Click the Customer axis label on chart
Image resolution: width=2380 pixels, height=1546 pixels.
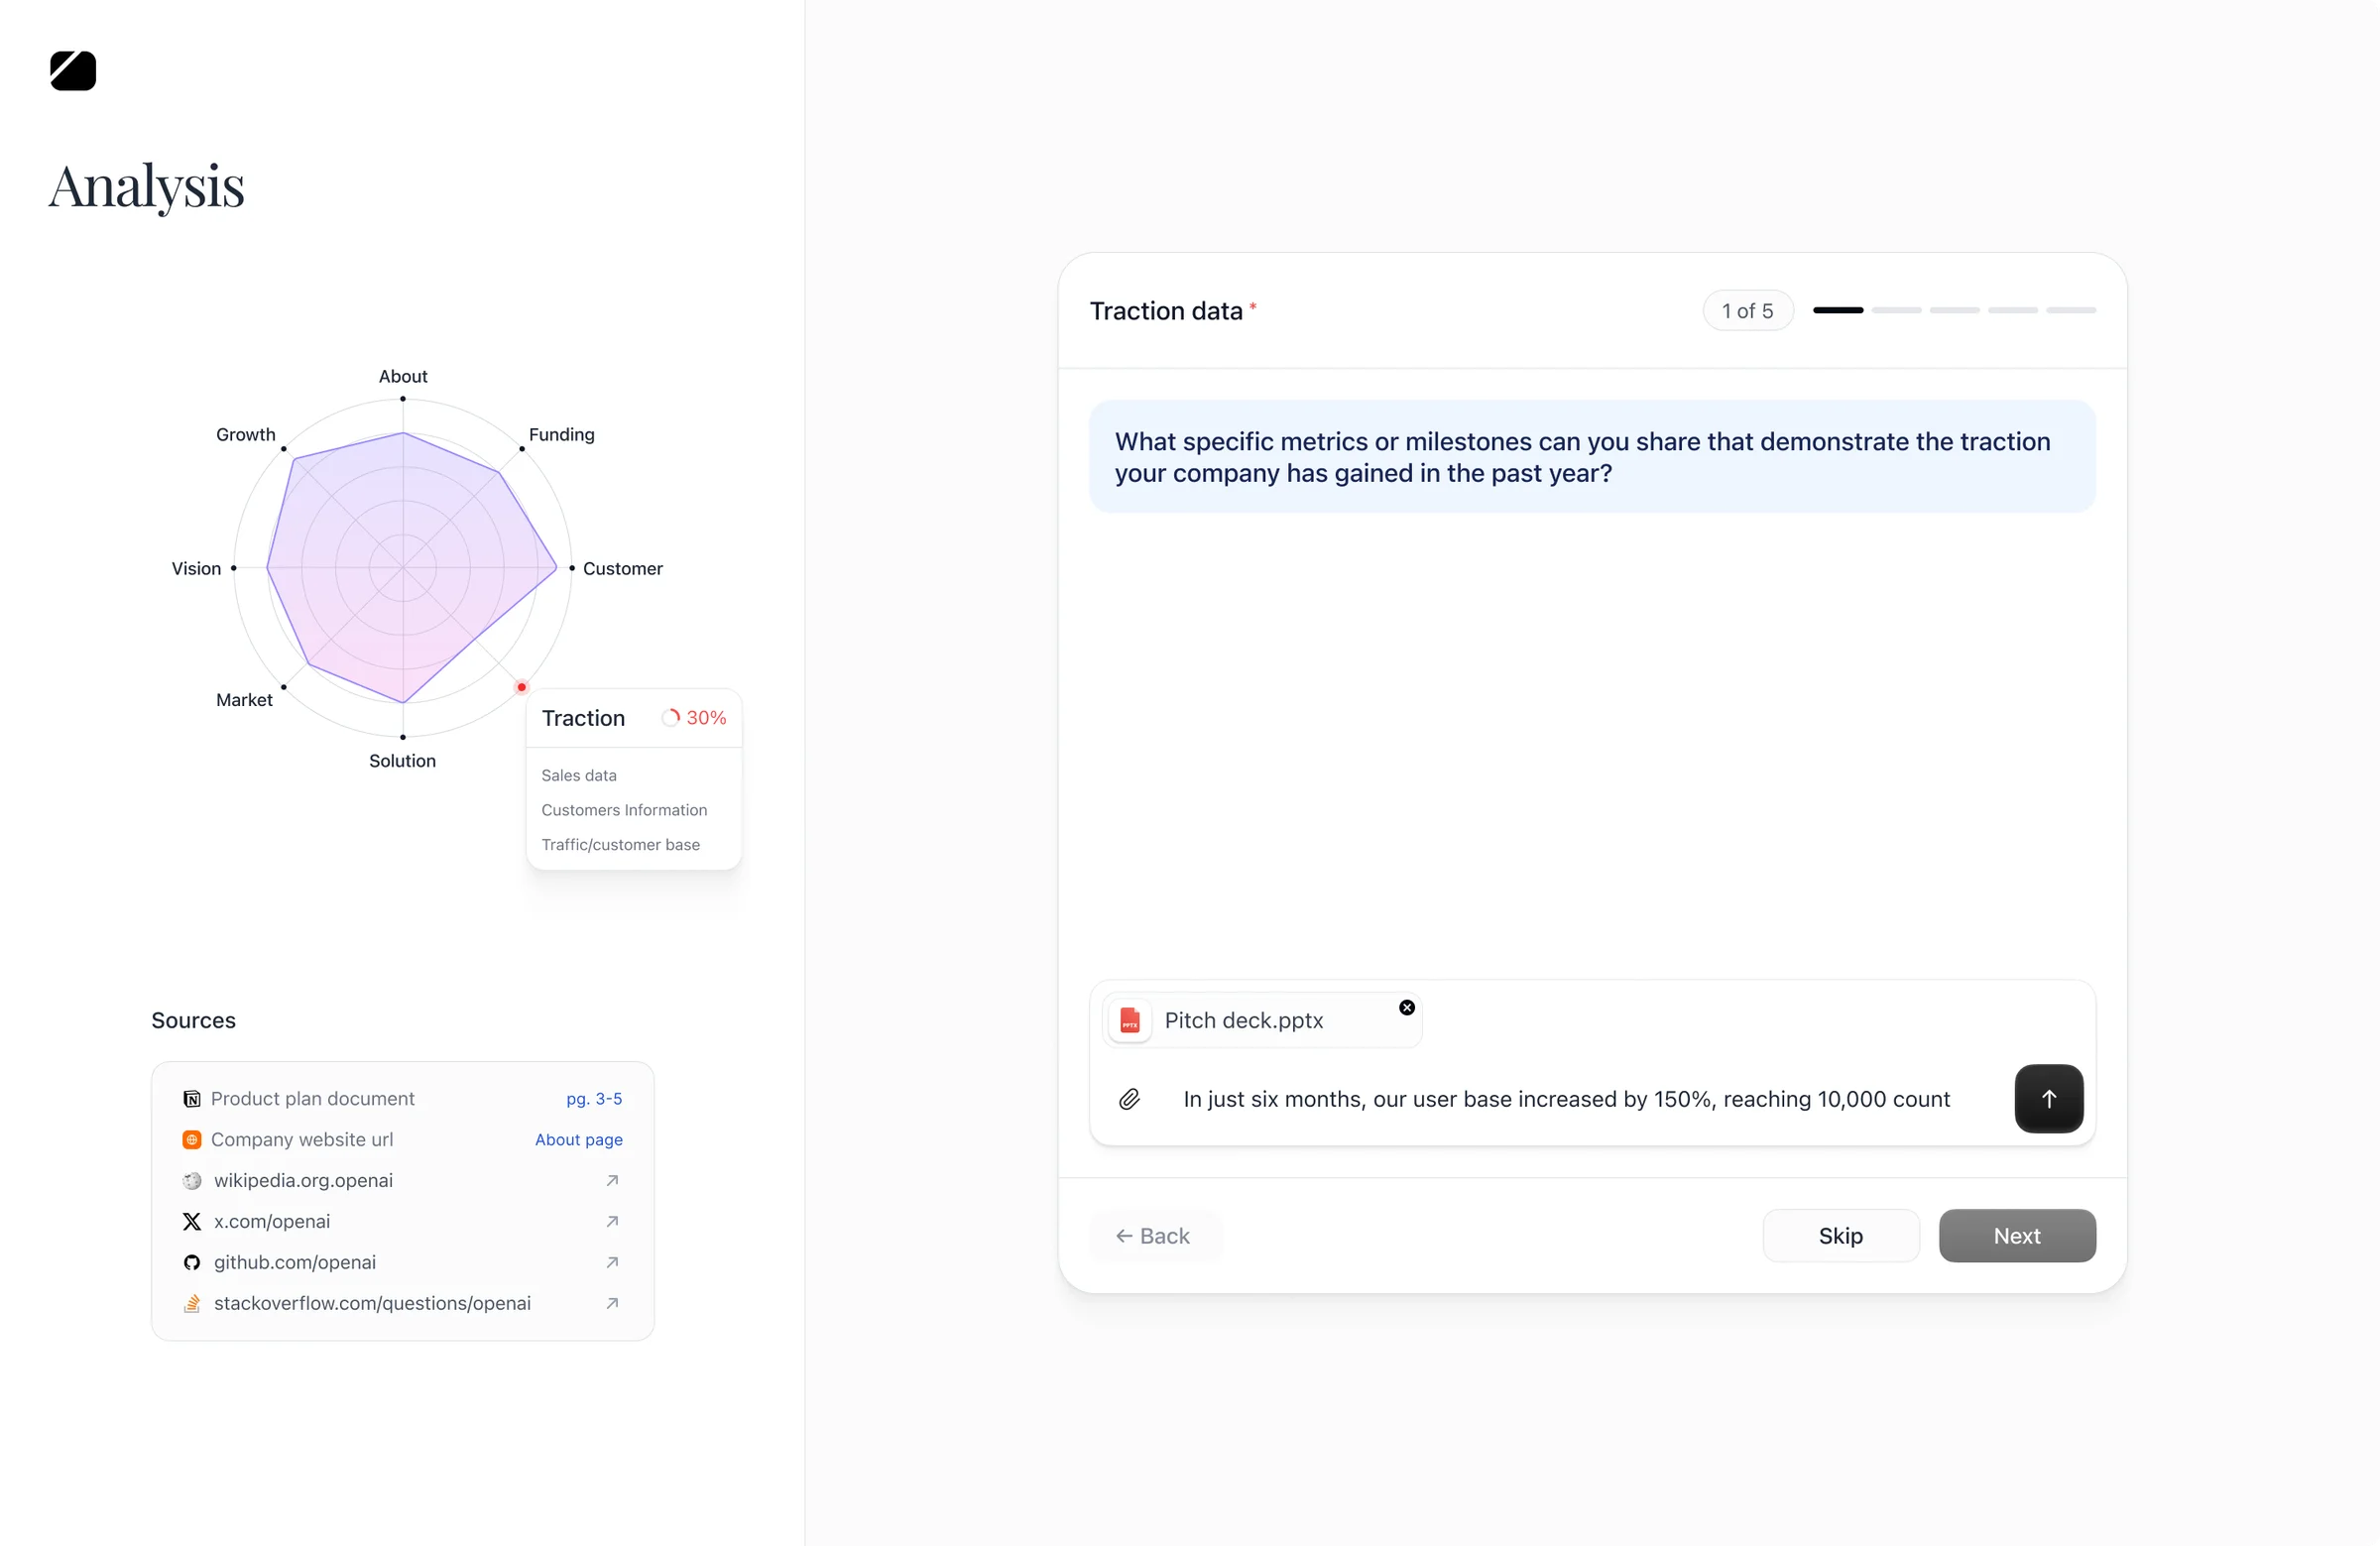[x=622, y=568]
